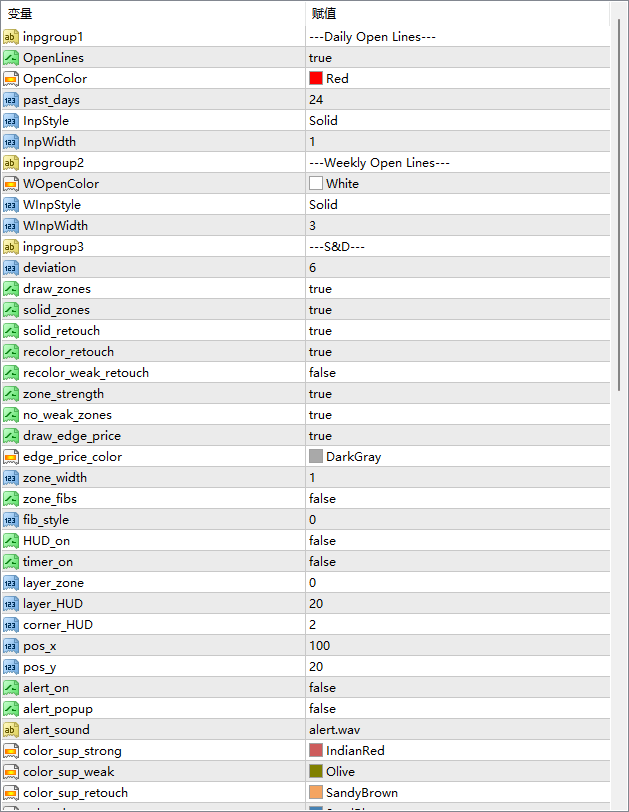Click the integer icon next to WInpWidth
The width and height of the screenshot is (629, 812).
[x=11, y=226]
